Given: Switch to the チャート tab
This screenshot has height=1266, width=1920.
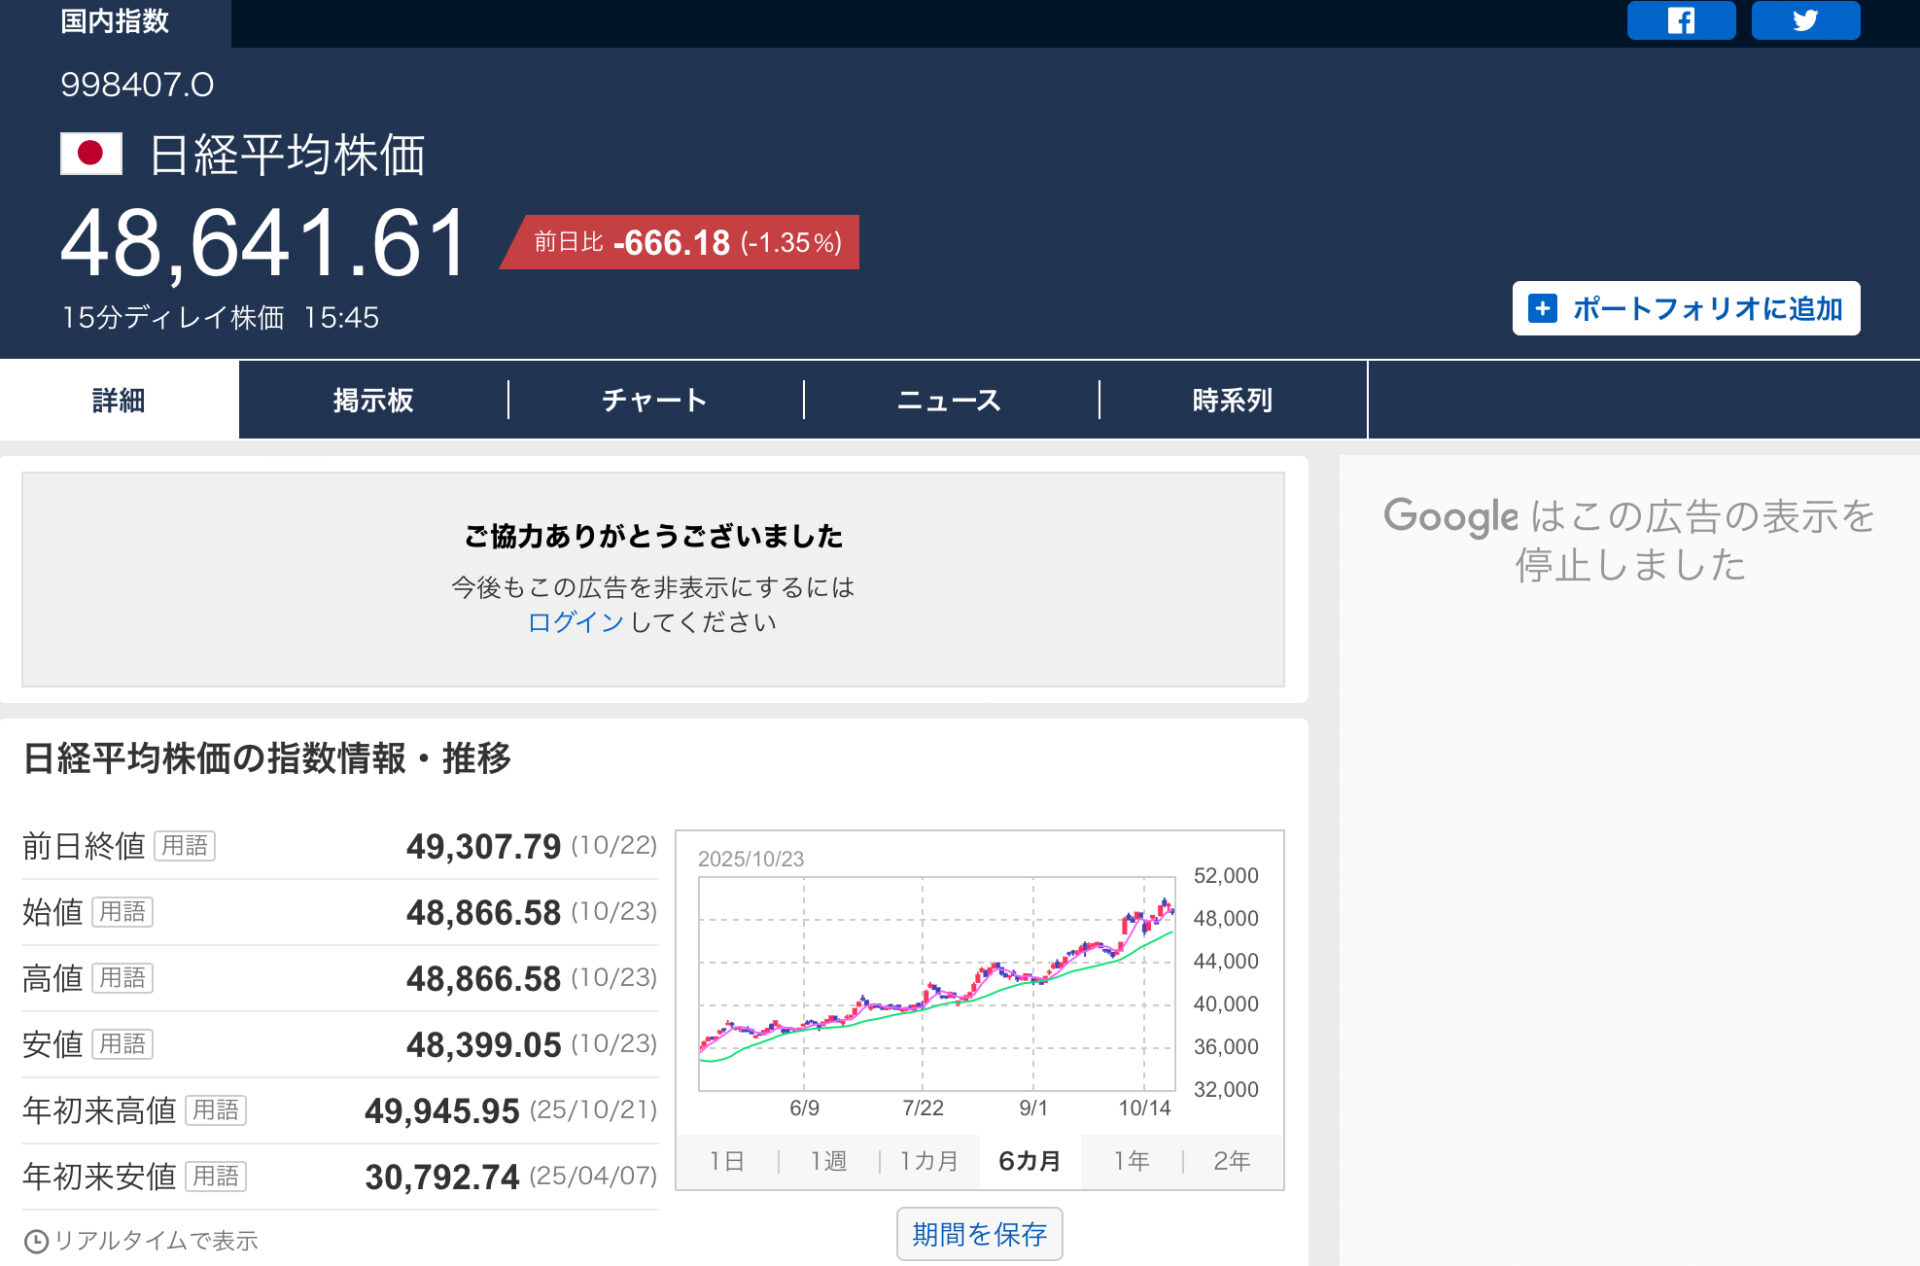Looking at the screenshot, I should 654,400.
